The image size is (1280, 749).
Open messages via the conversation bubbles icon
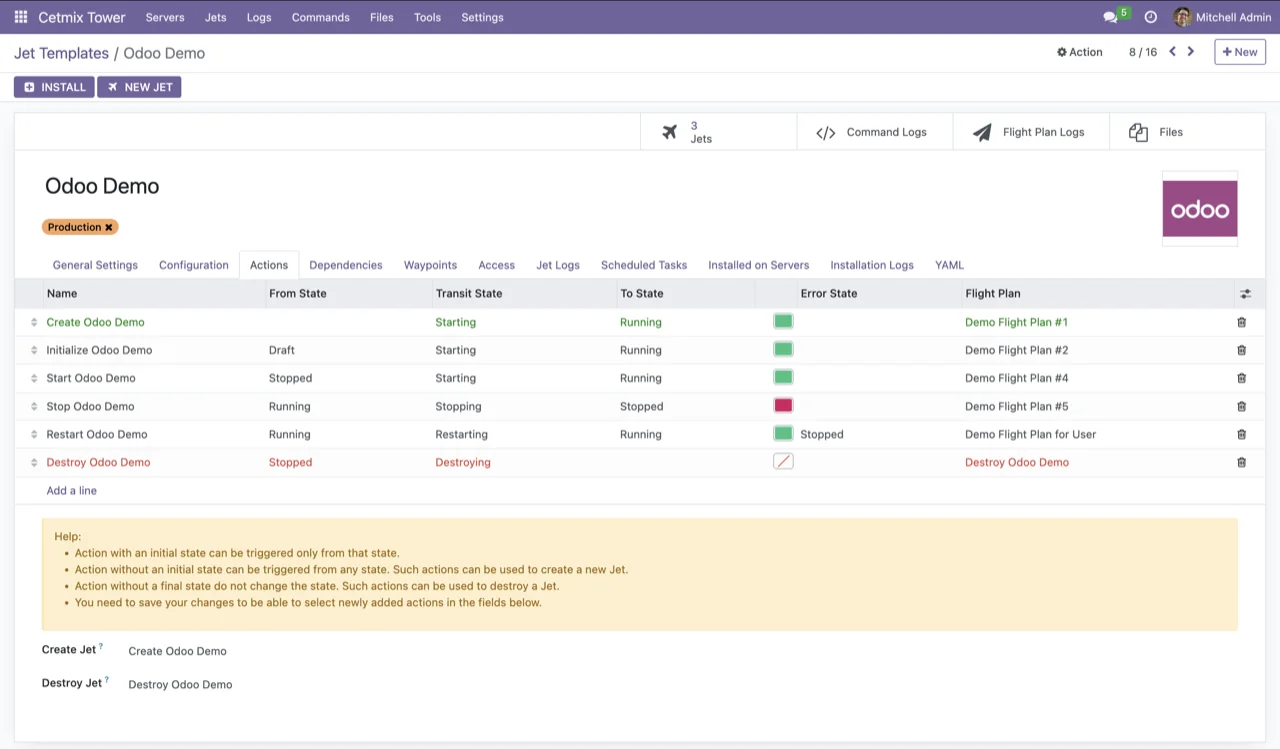[1110, 17]
